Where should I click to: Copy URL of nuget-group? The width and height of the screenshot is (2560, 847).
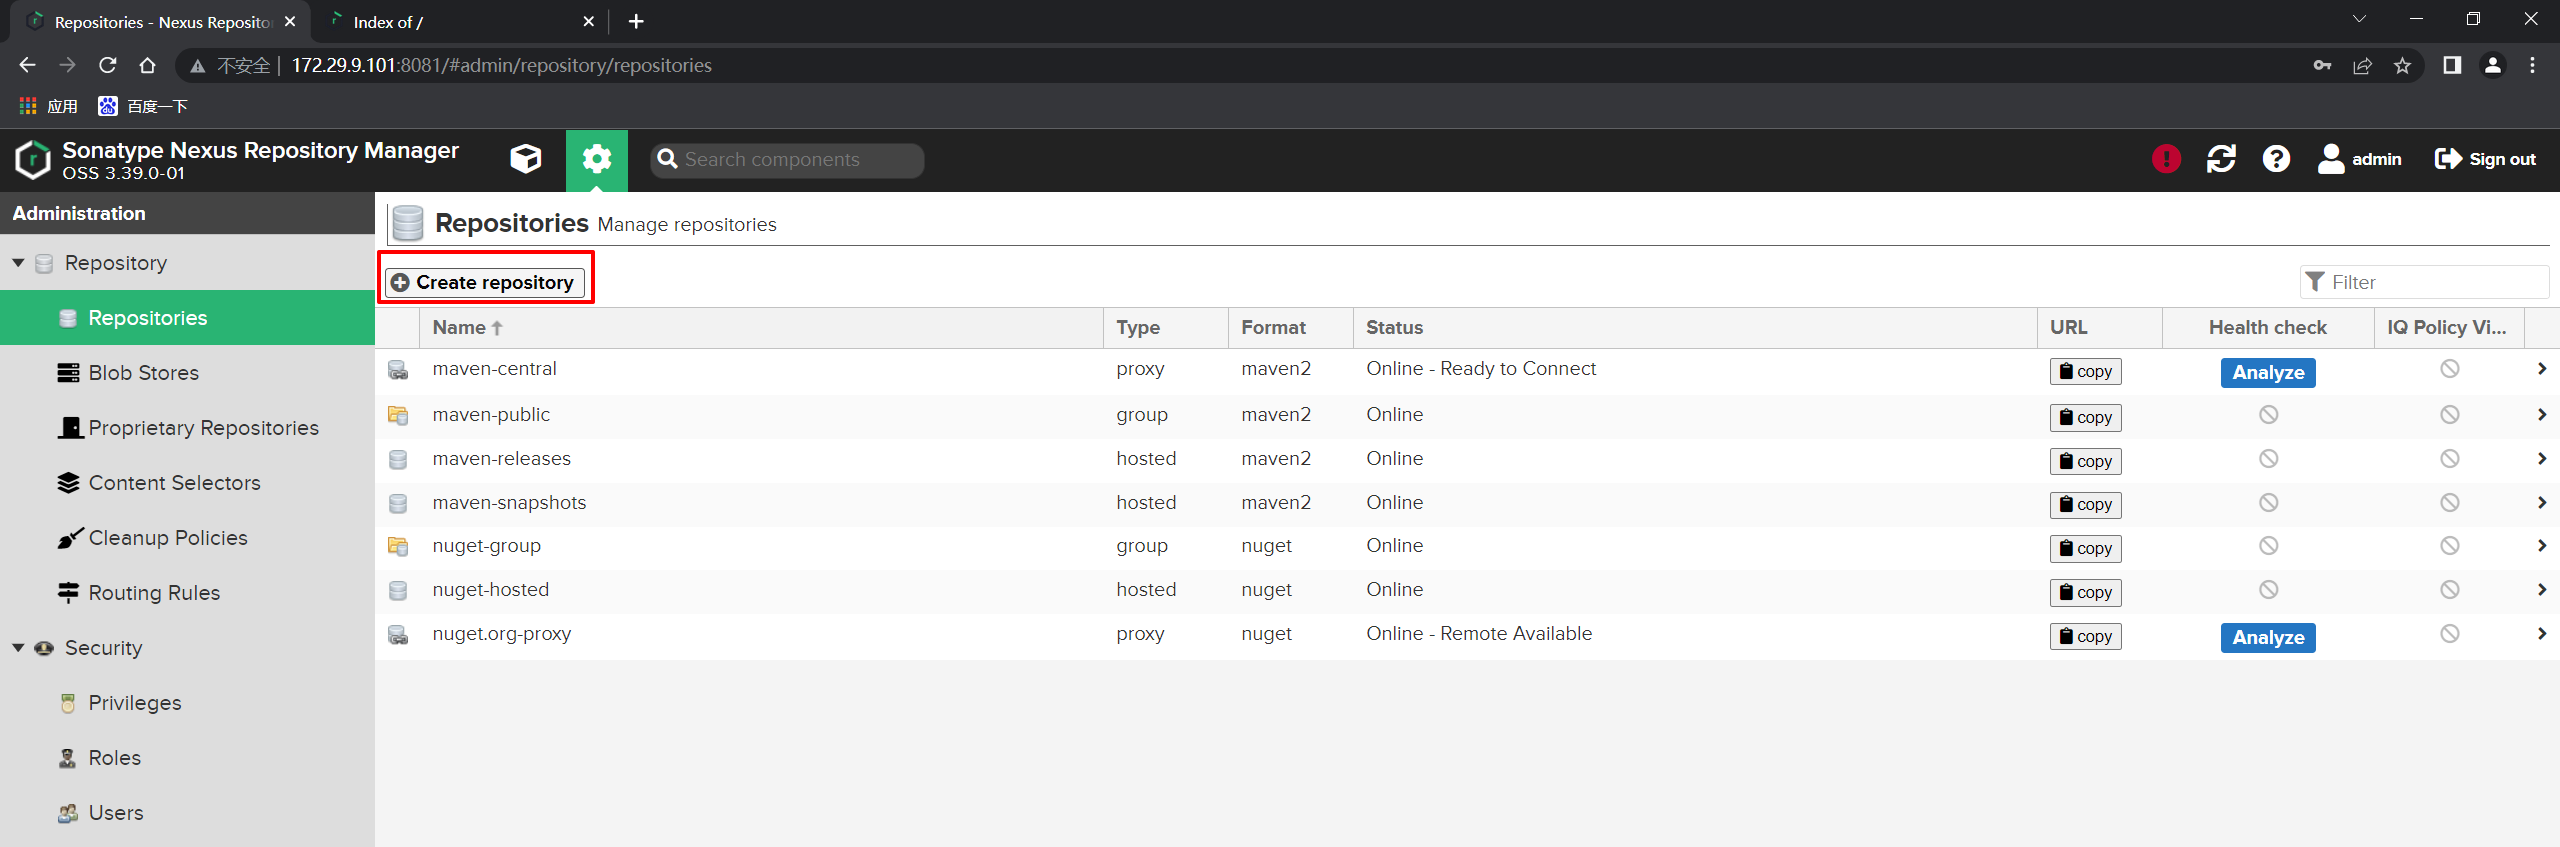(x=2085, y=548)
